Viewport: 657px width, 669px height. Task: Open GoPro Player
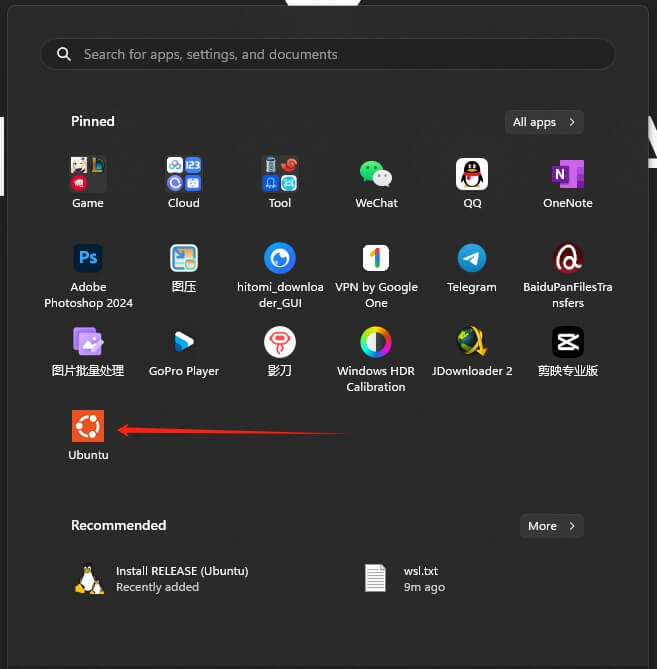(184, 352)
